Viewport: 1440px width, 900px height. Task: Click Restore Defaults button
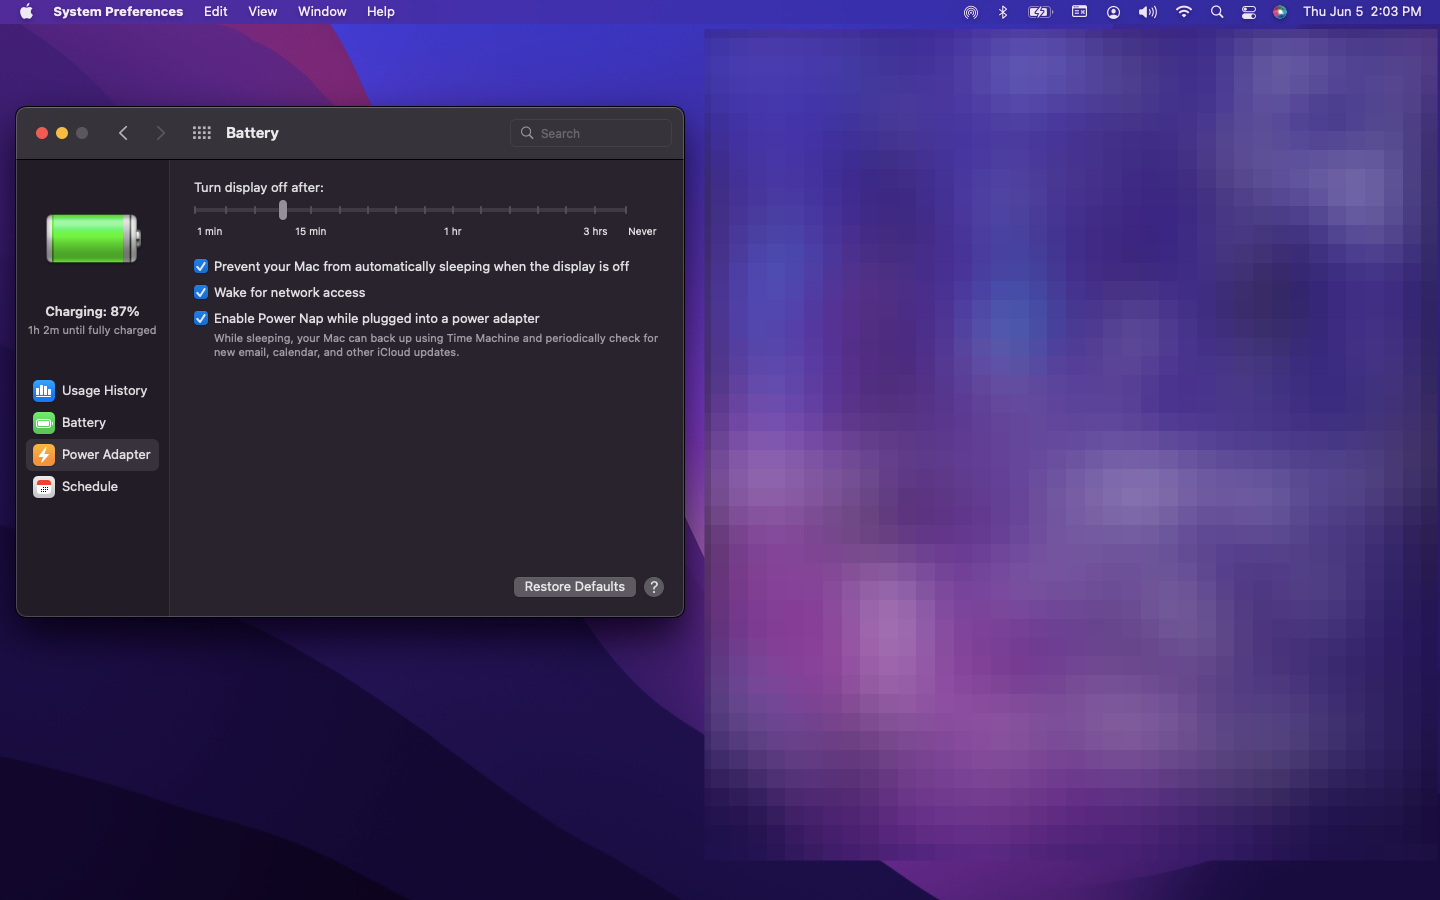pyautogui.click(x=575, y=587)
